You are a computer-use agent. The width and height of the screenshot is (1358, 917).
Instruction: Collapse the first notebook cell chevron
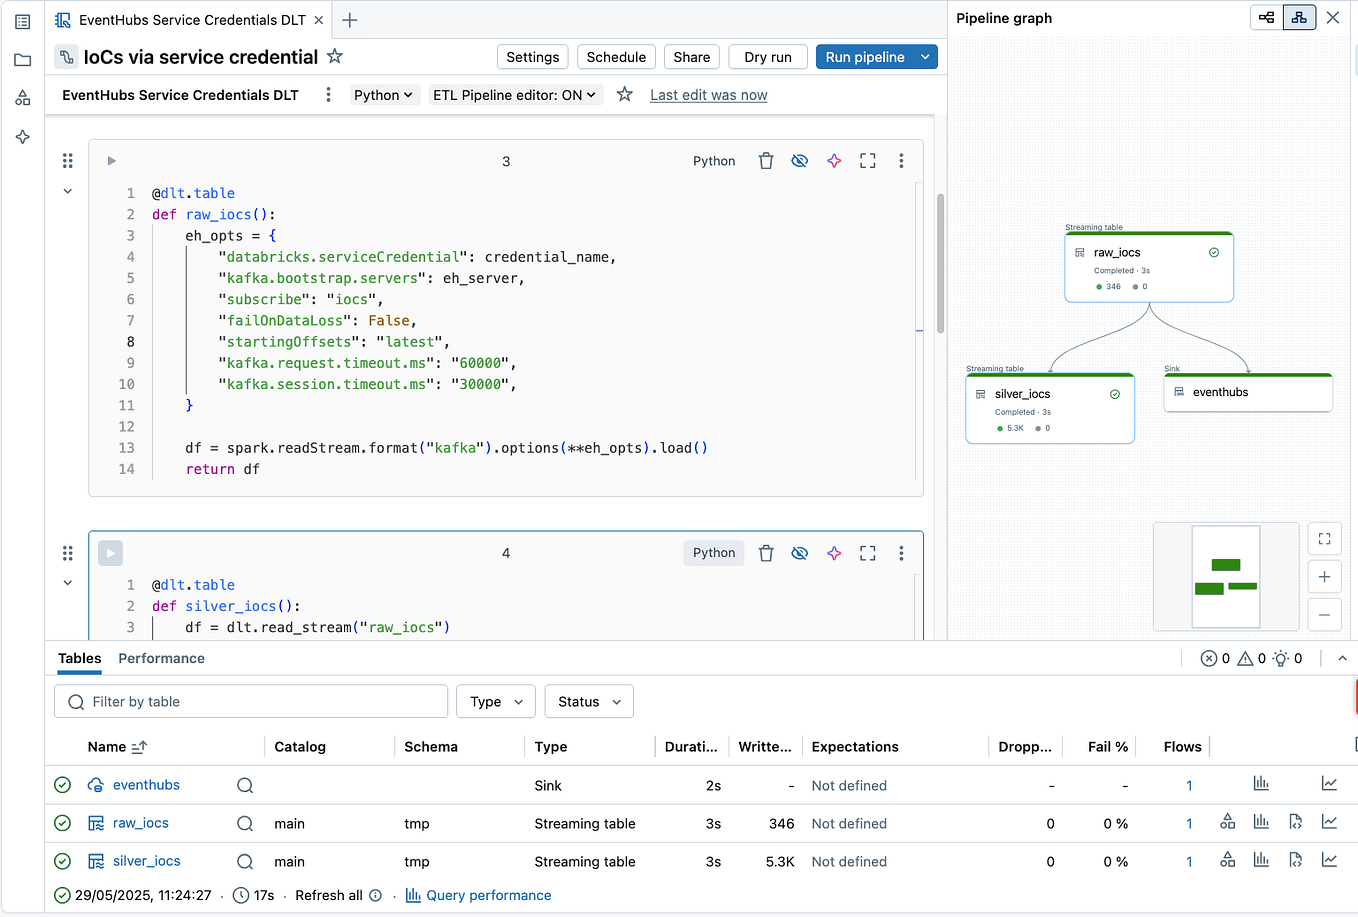tap(67, 191)
